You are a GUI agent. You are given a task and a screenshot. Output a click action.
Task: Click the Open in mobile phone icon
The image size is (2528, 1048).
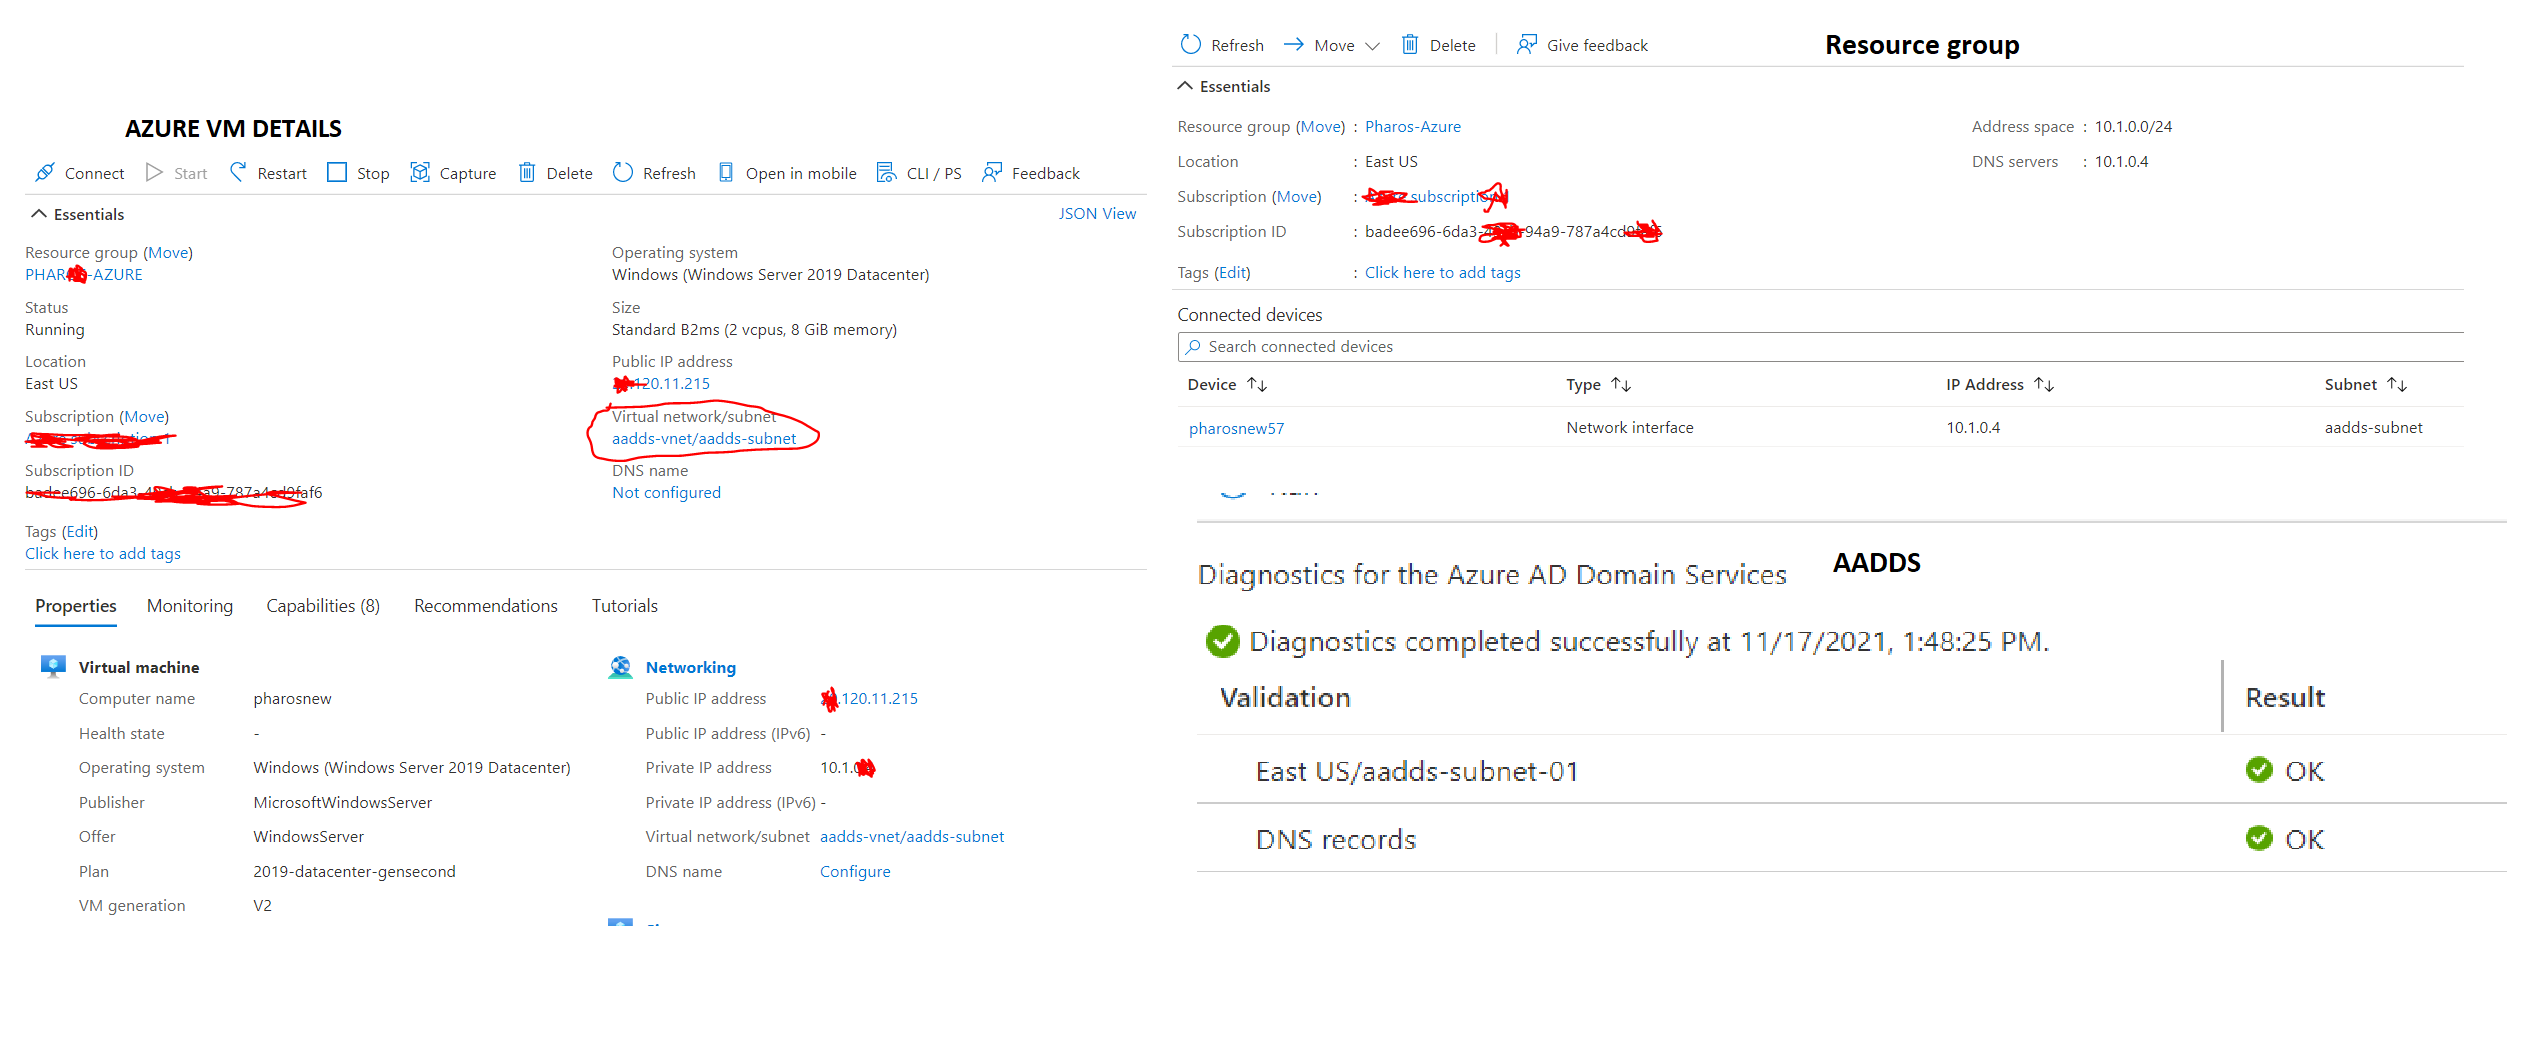[x=726, y=173]
